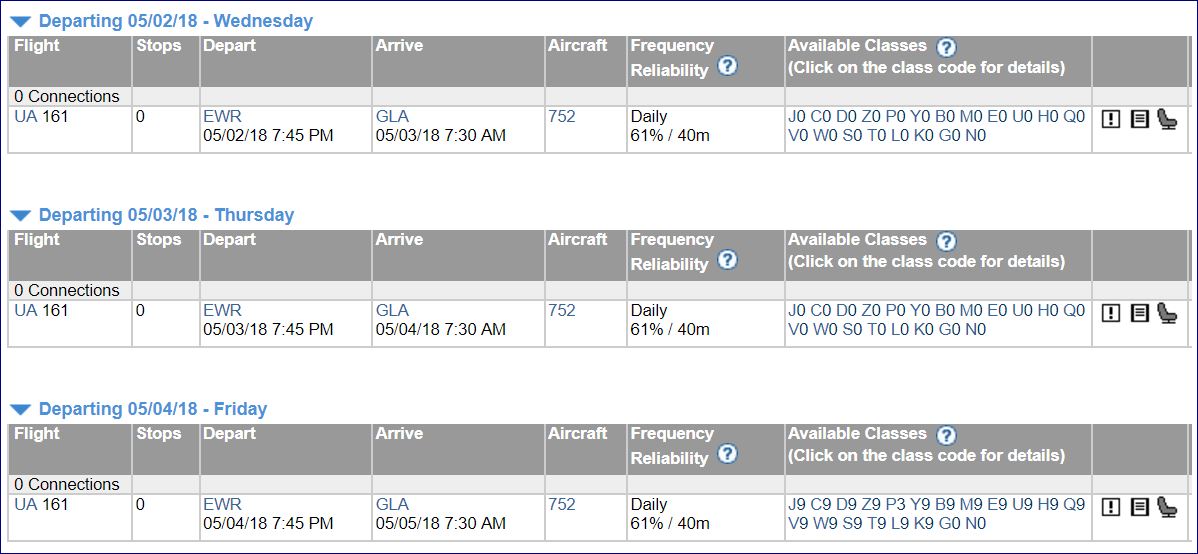Collapse Departing 05/04/18 Friday section
The image size is (1198, 554).
pyautogui.click(x=21, y=409)
